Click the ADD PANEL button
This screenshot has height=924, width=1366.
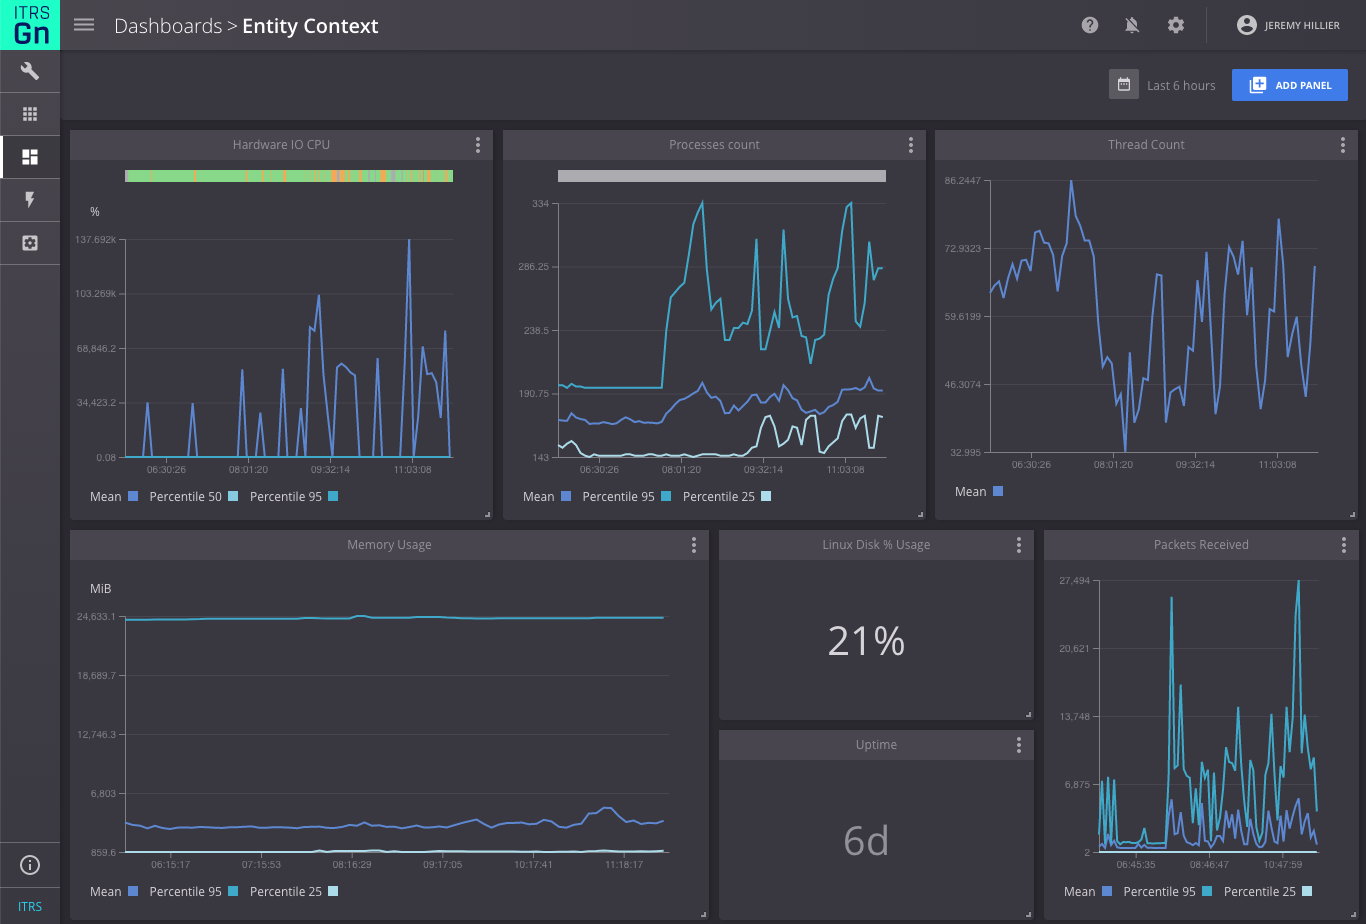1290,85
